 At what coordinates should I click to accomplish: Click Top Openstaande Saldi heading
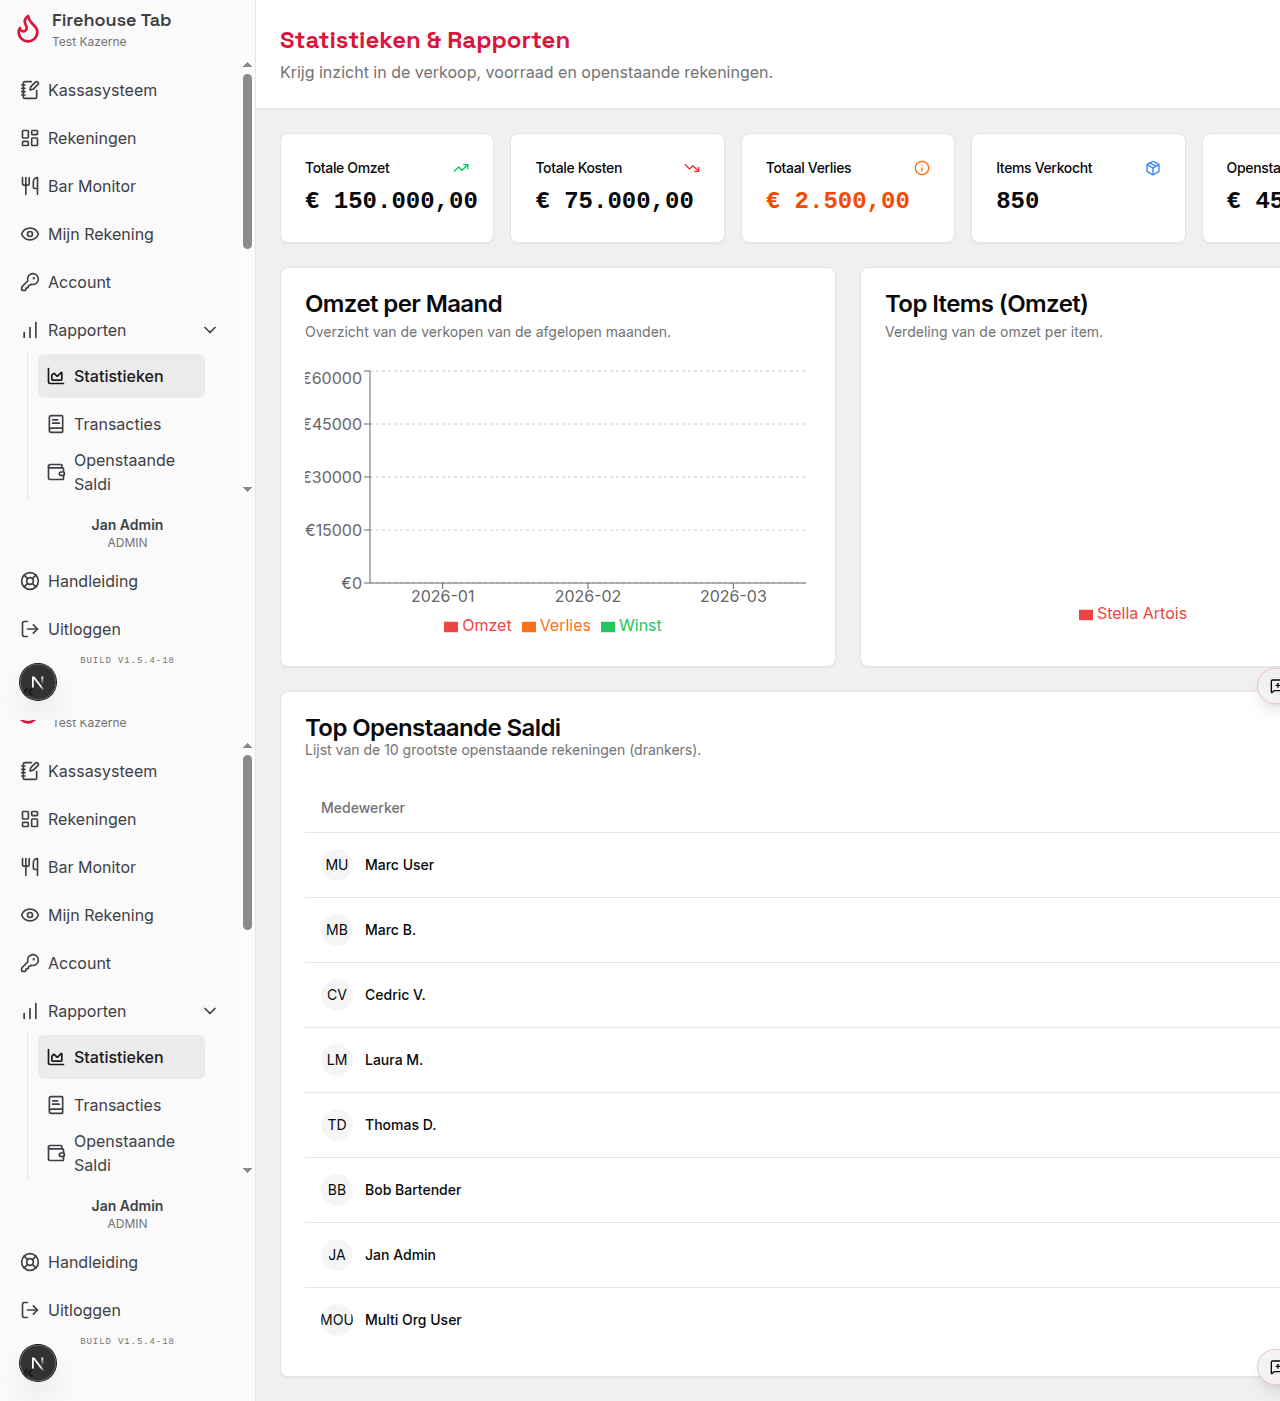pos(433,727)
